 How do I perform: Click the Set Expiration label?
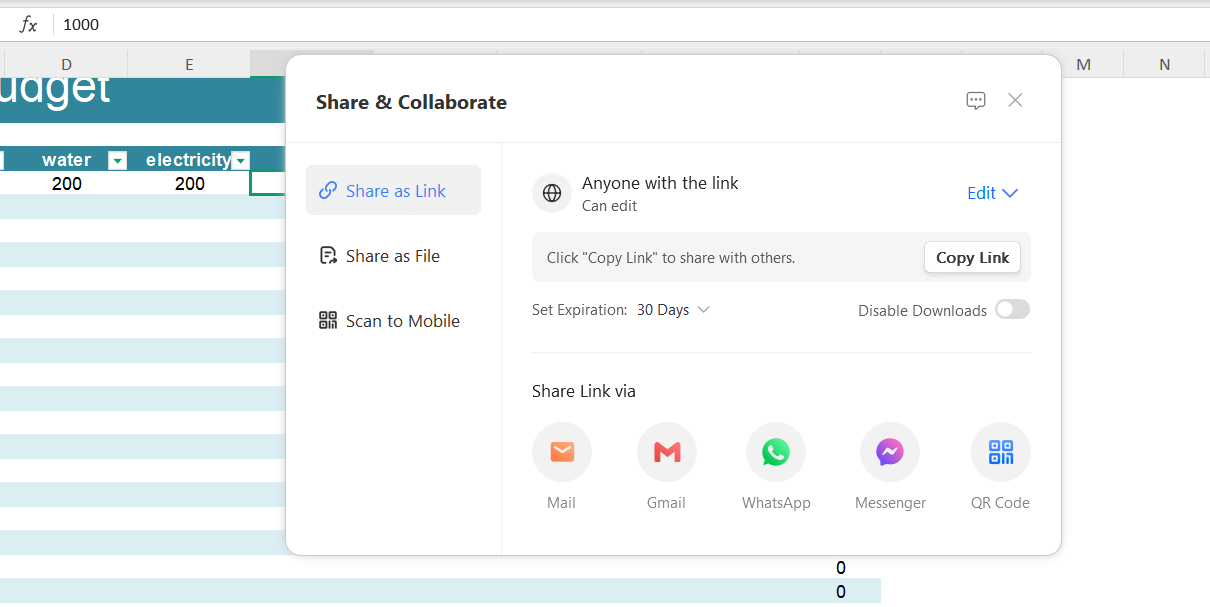click(580, 310)
